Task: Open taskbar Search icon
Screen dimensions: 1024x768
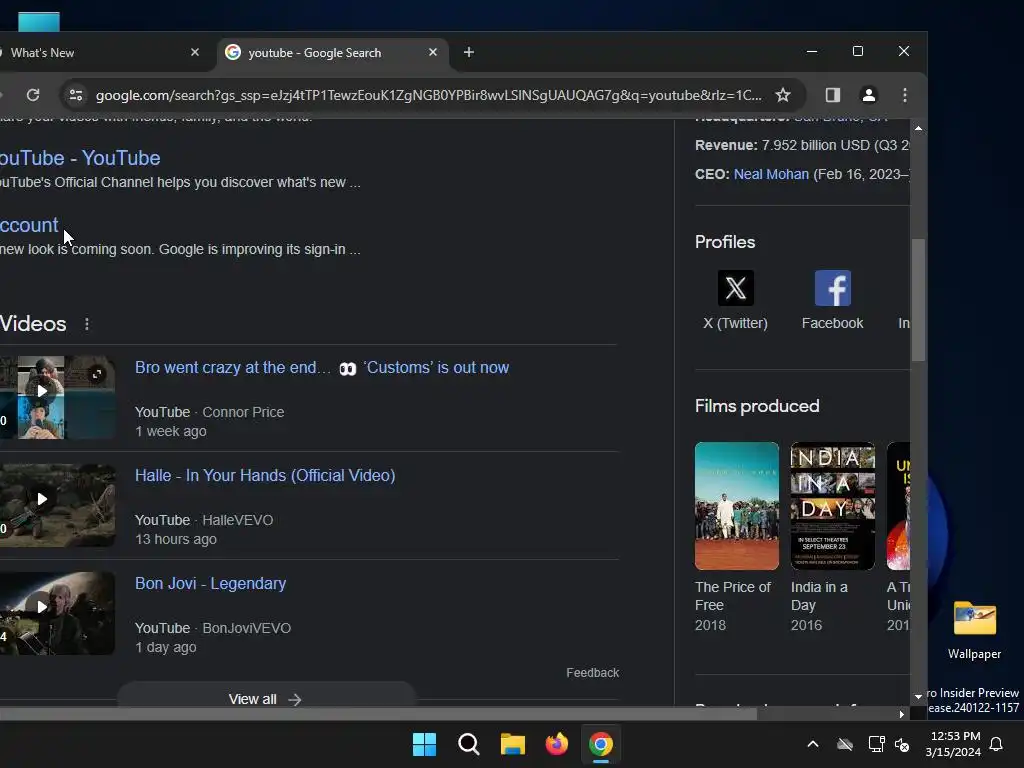Action: tap(469, 744)
